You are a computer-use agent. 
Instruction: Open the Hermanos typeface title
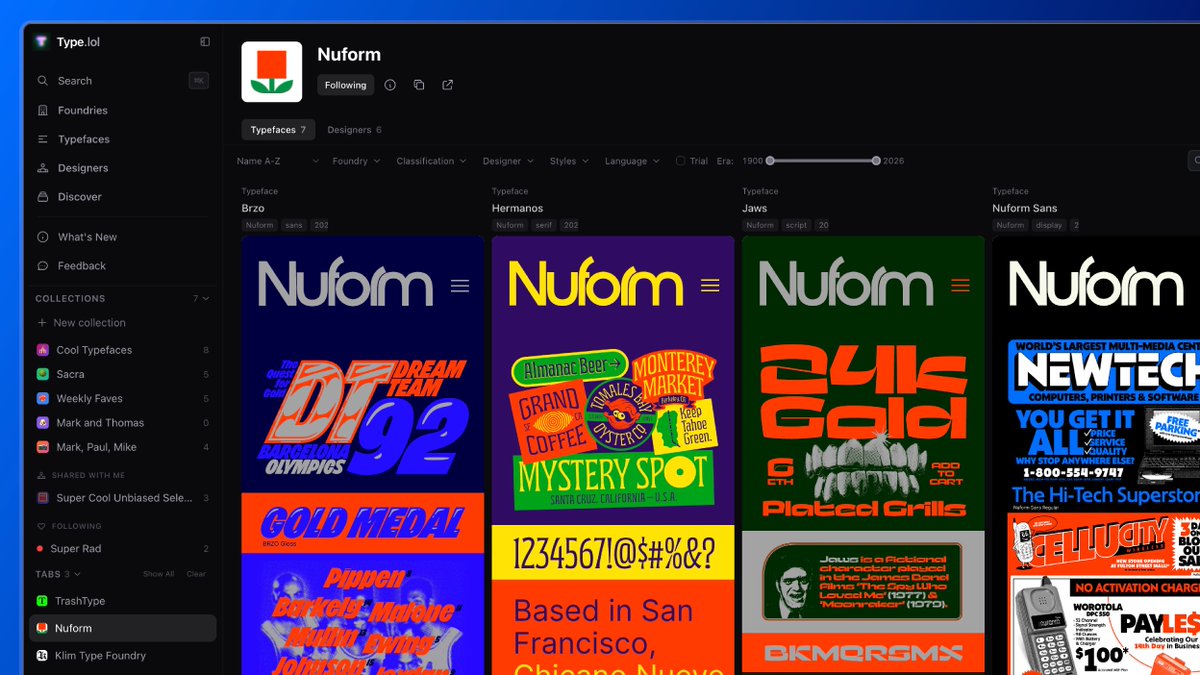pyautogui.click(x=517, y=208)
